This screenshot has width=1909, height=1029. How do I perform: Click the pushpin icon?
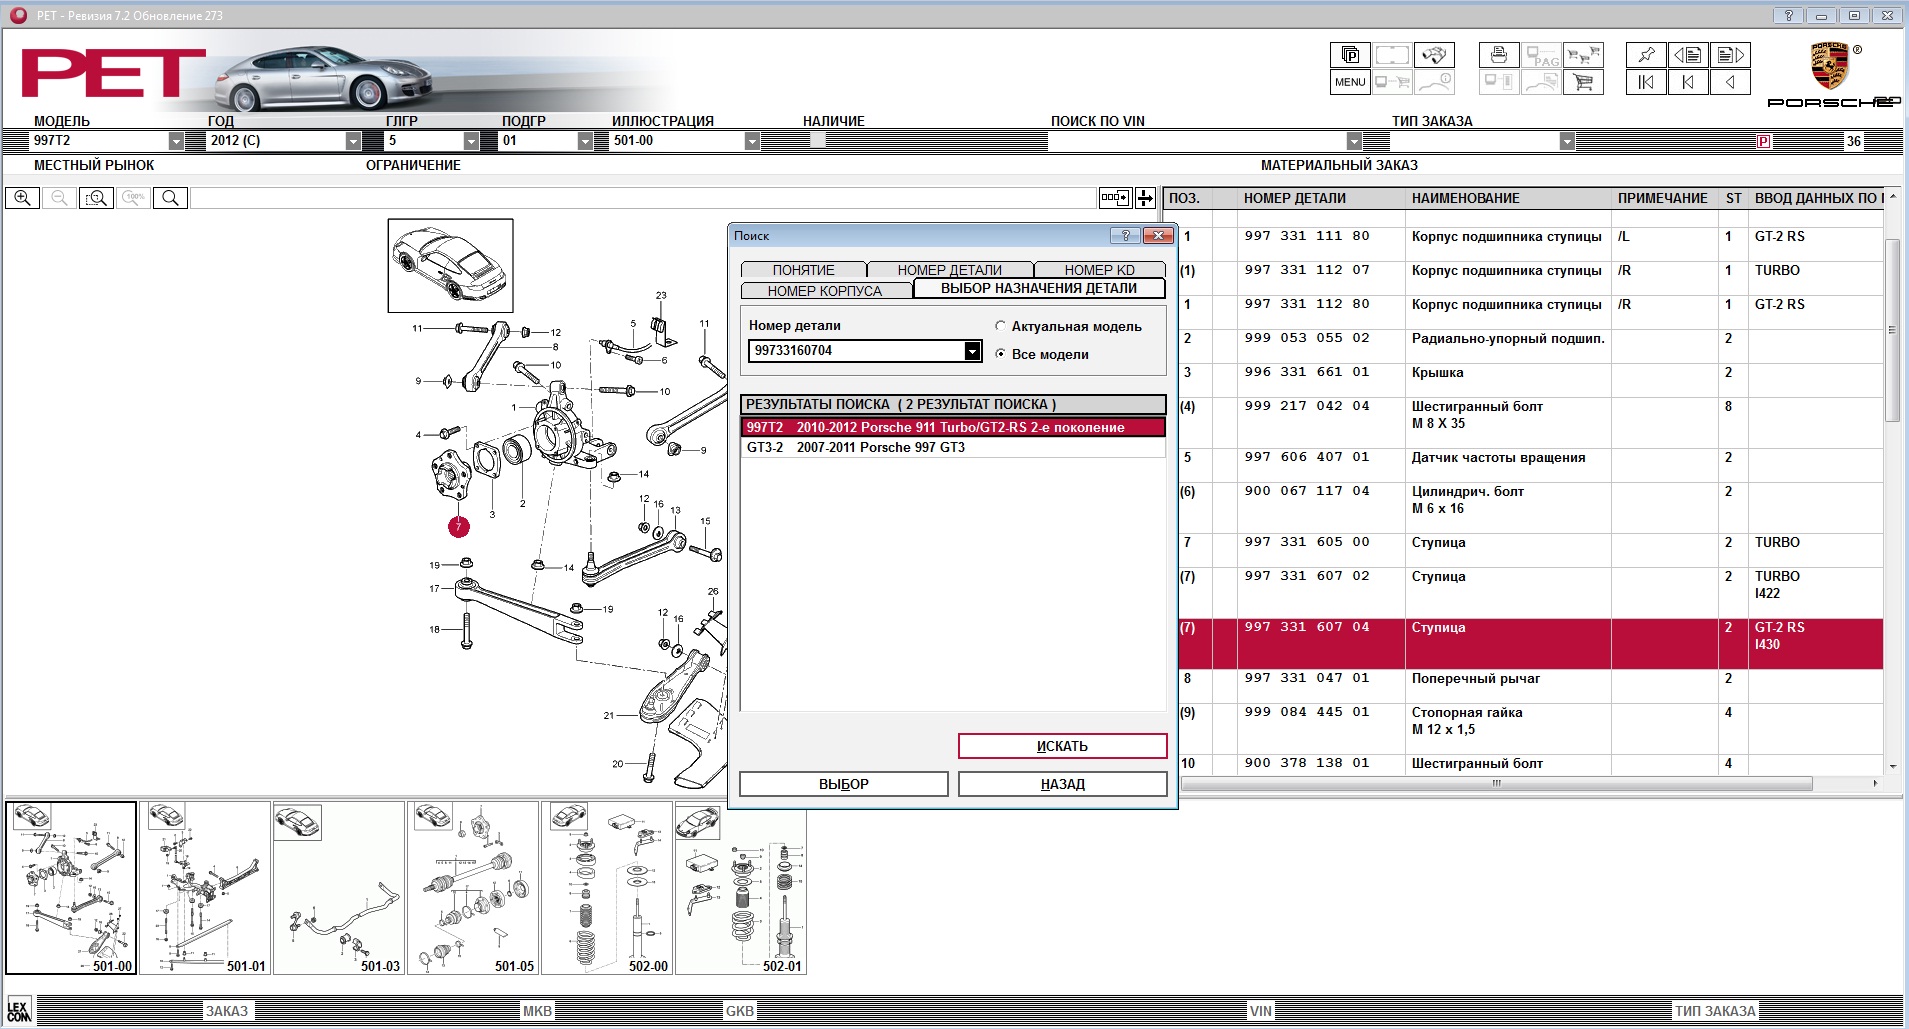coord(1646,55)
